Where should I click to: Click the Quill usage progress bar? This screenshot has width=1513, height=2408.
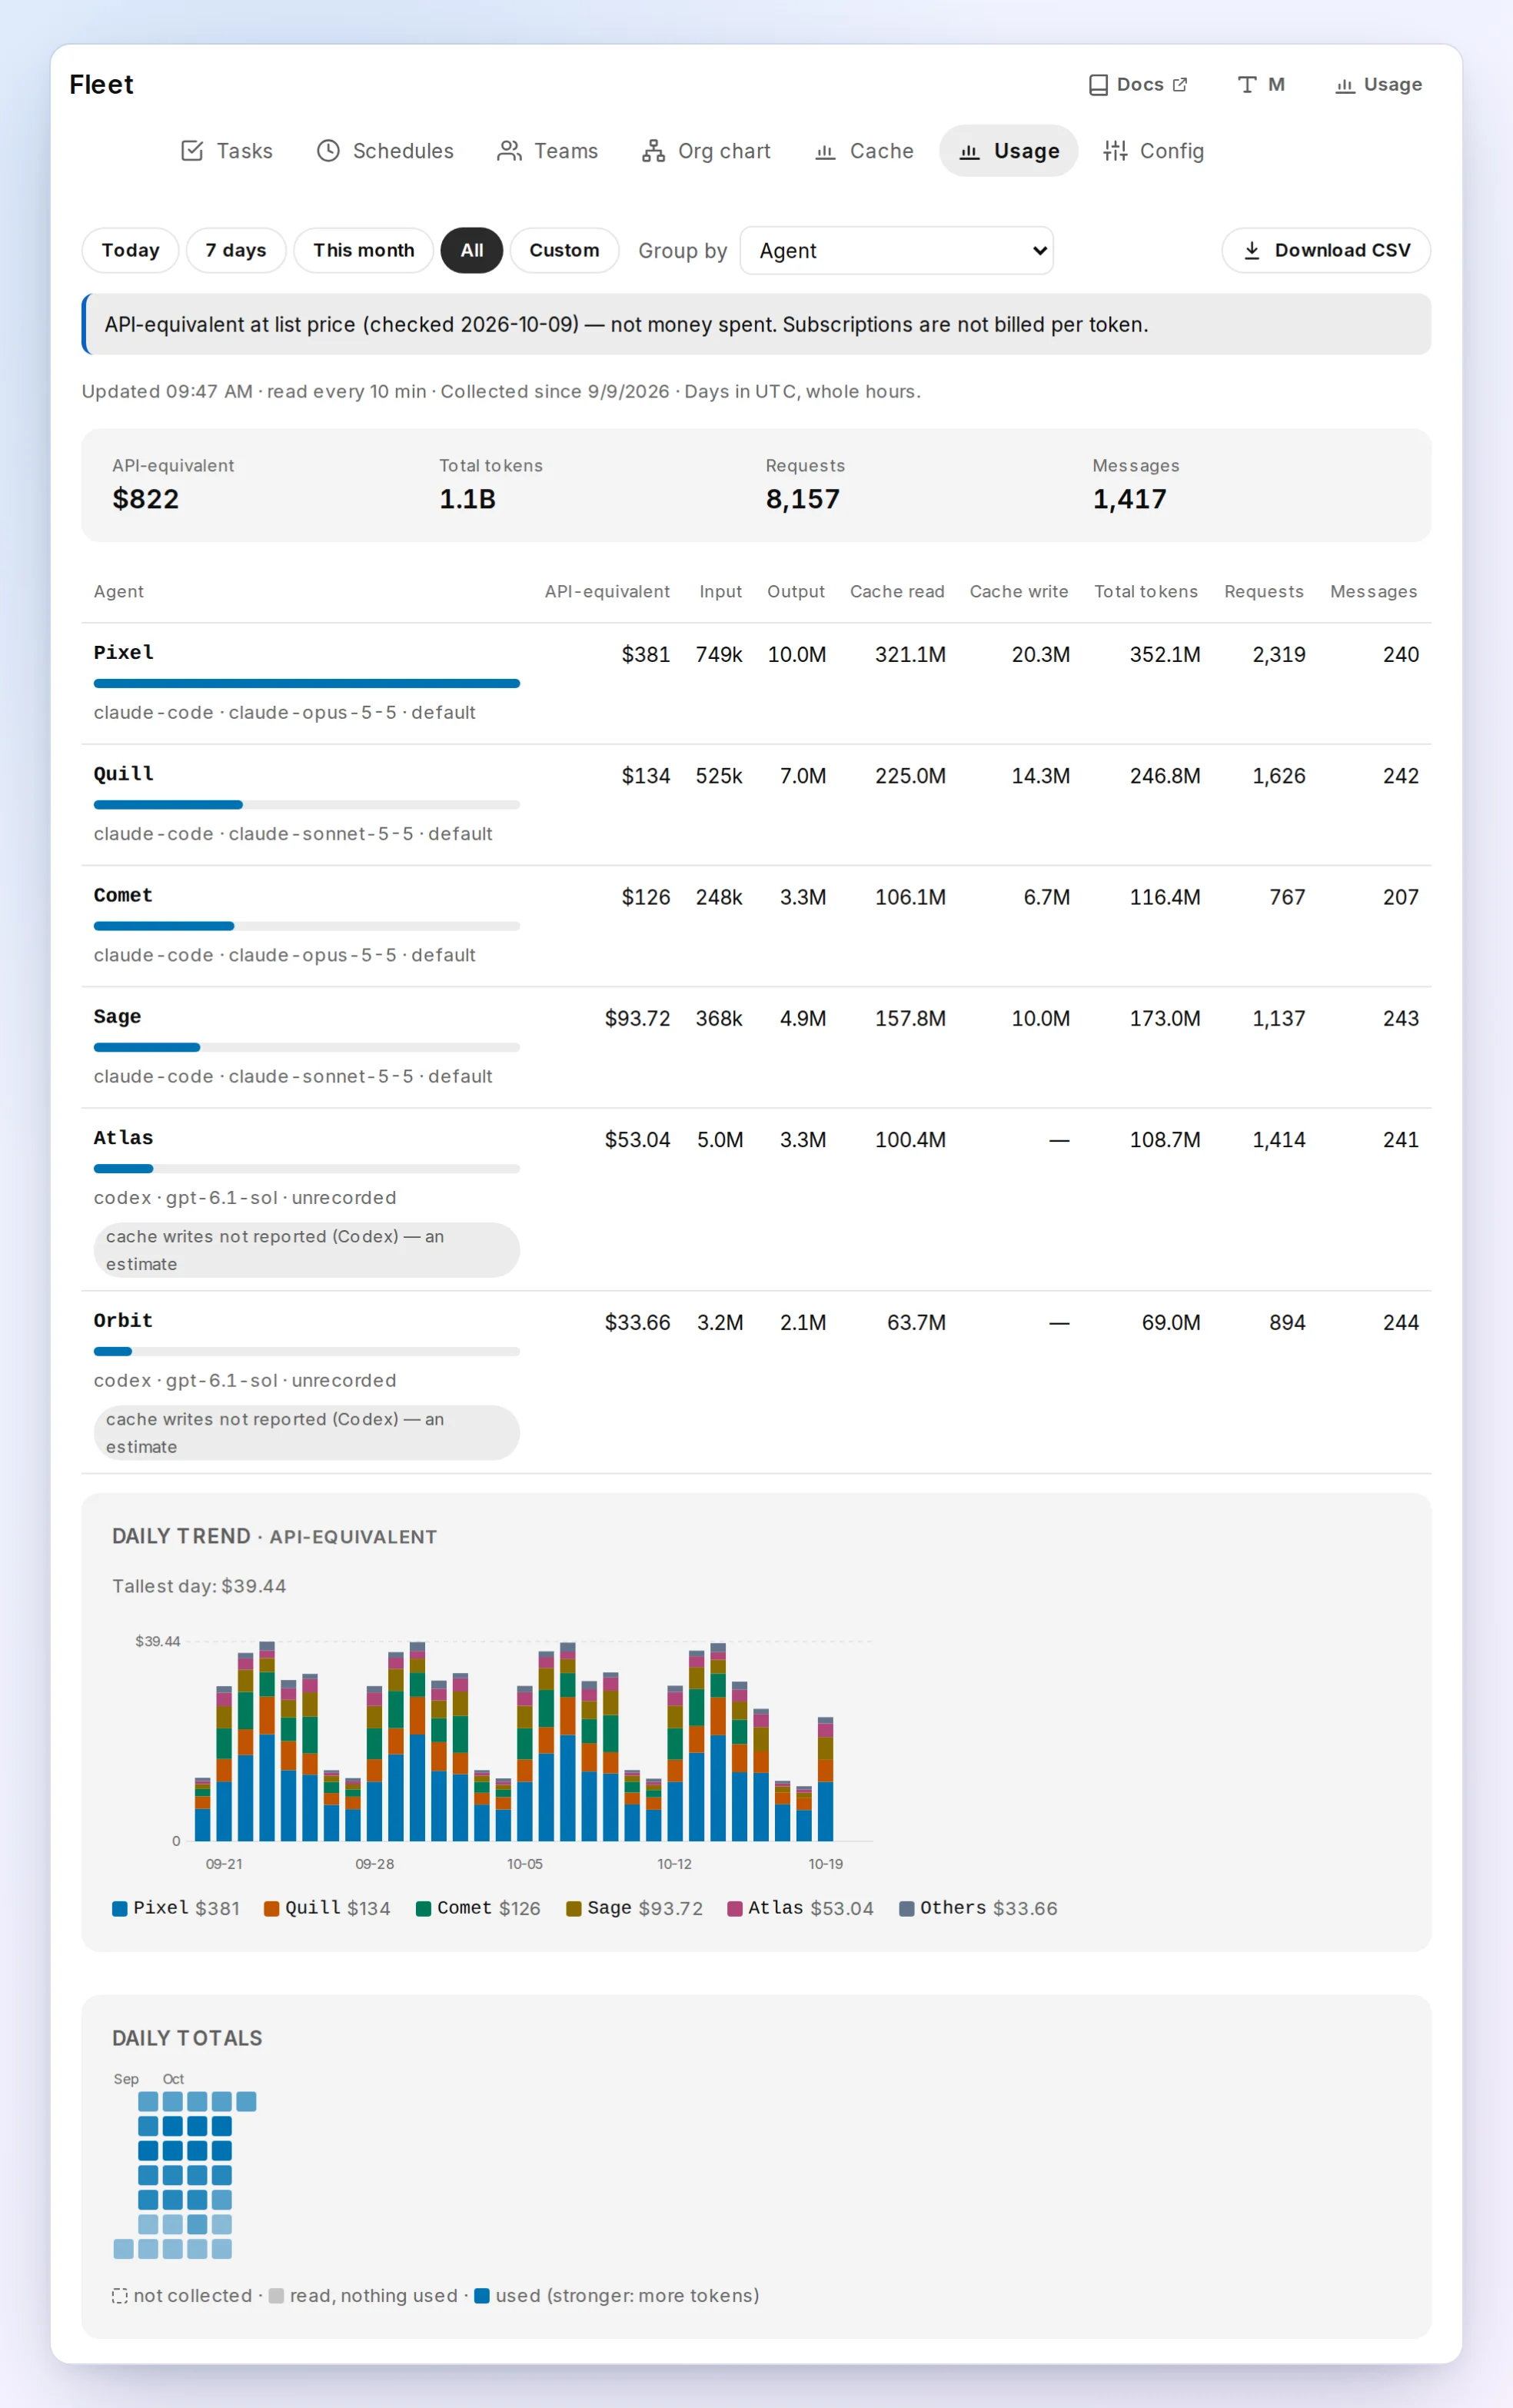[x=307, y=804]
